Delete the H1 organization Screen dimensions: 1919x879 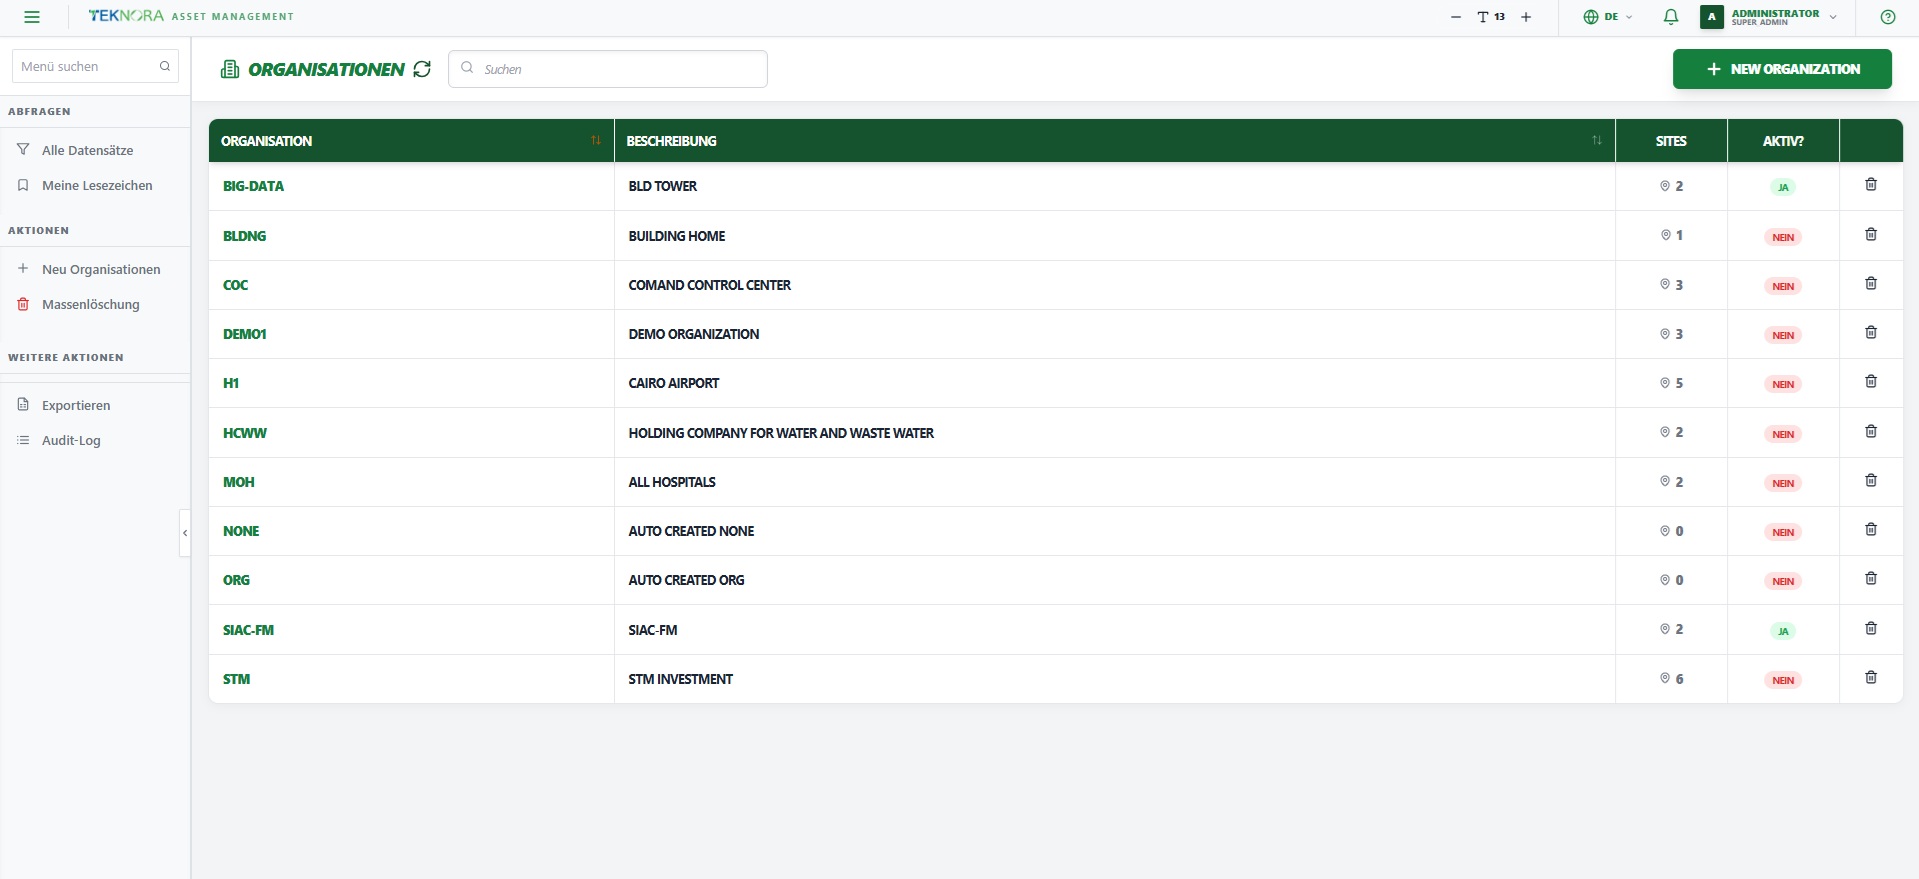(x=1871, y=382)
